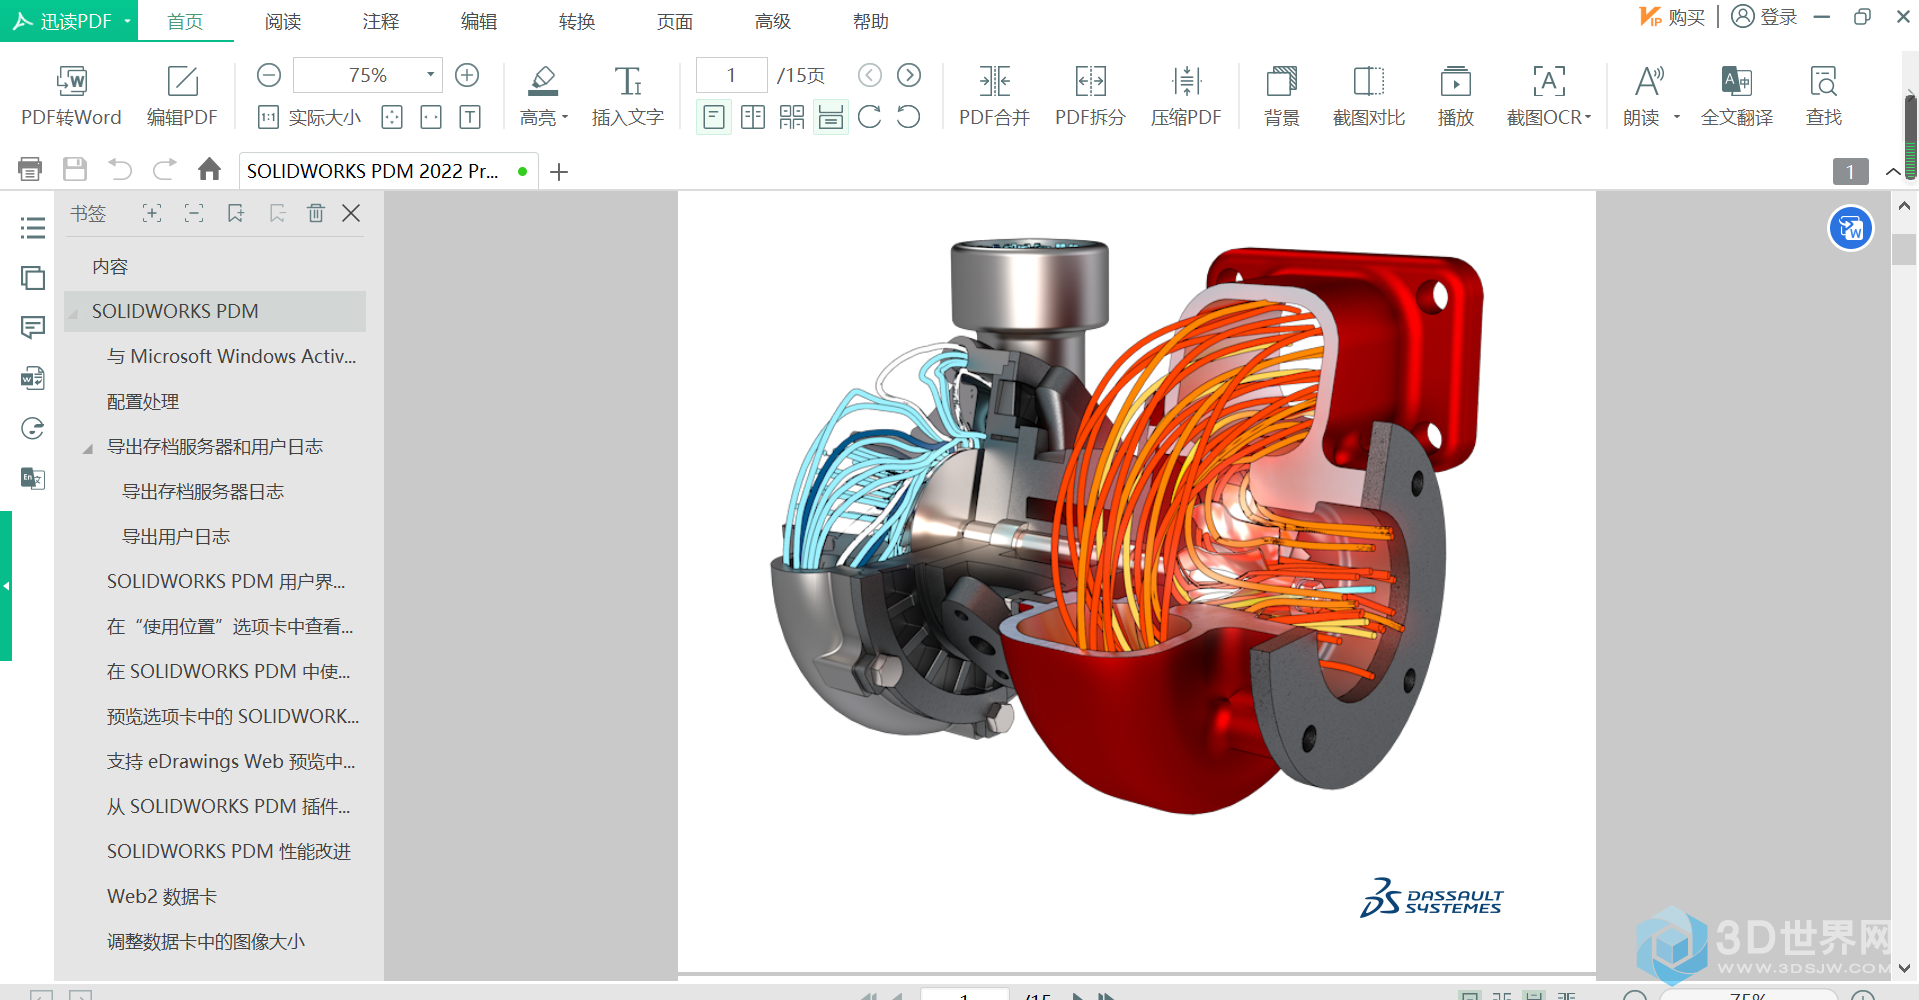1919x1000 pixels.
Task: Open the 压缩PDF compress tool
Action: 1186,96
